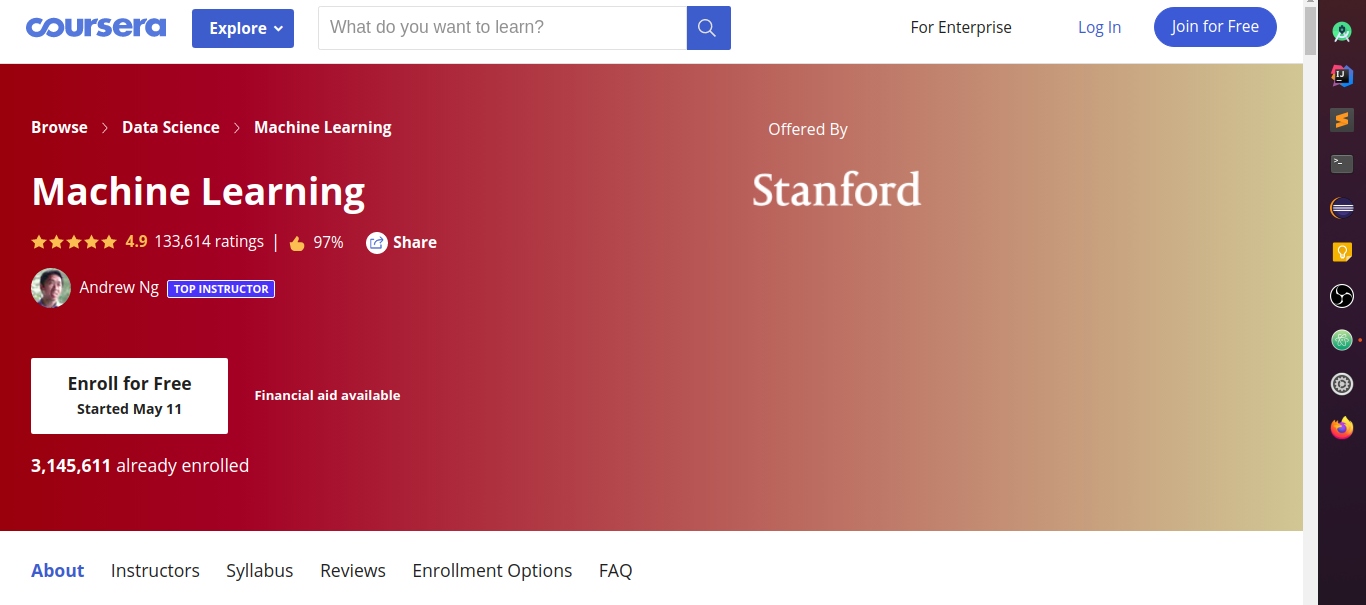Open Android Studio from the dock
The height and width of the screenshot is (605, 1366).
click(1342, 32)
